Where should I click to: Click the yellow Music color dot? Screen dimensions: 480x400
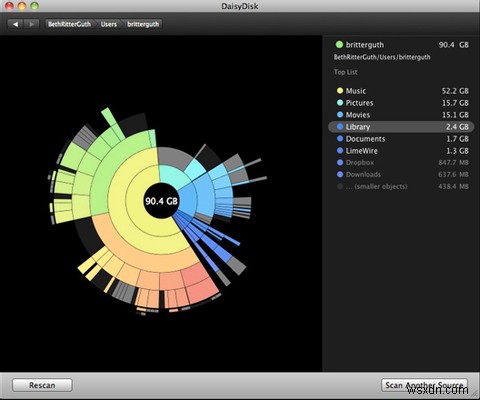coord(340,91)
